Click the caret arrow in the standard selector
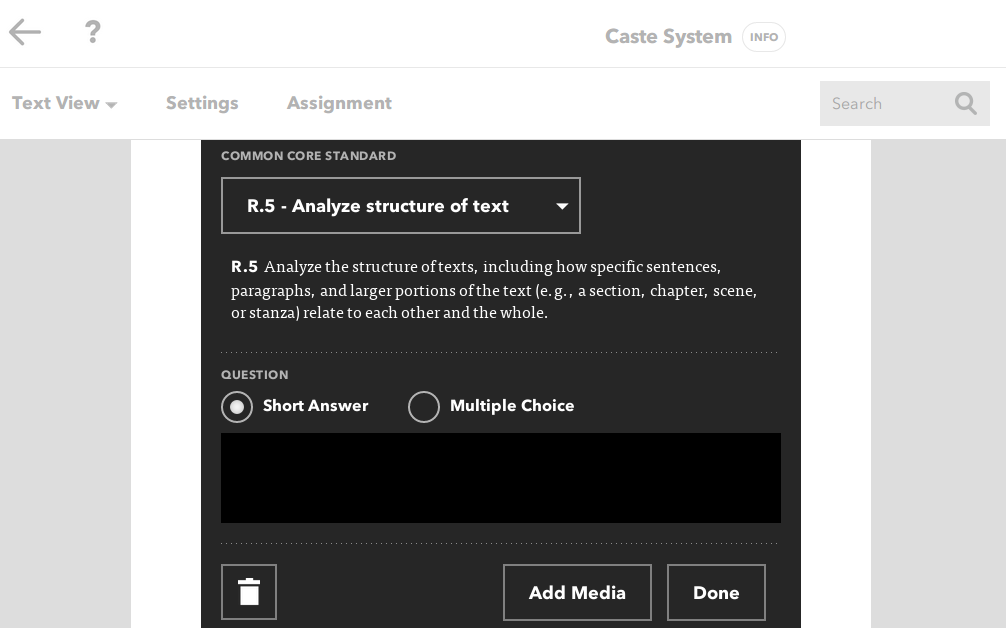1006x628 pixels. click(x=562, y=206)
